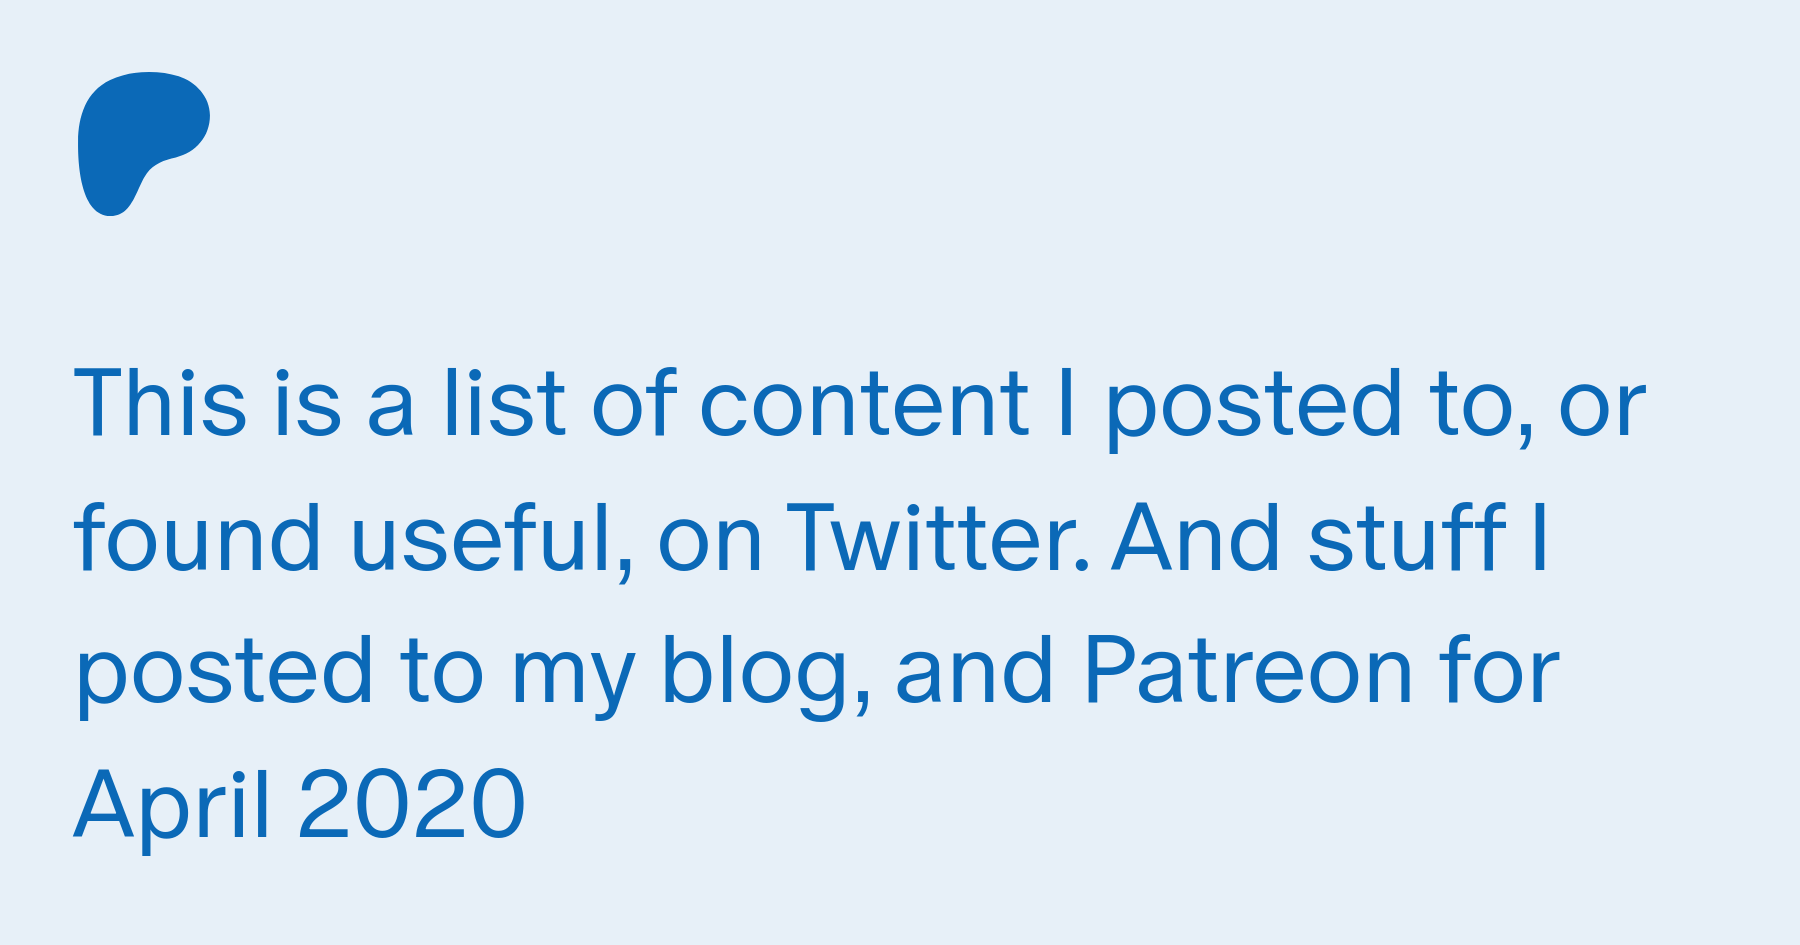Click the word "content" in the first line
Image resolution: width=1800 pixels, height=945 pixels.
pyautogui.click(x=864, y=405)
